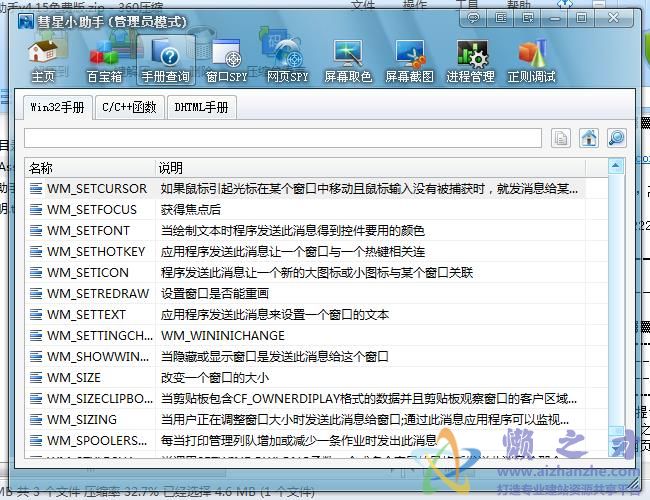Click the row icon for WM_SETCURSOR

pos(36,189)
